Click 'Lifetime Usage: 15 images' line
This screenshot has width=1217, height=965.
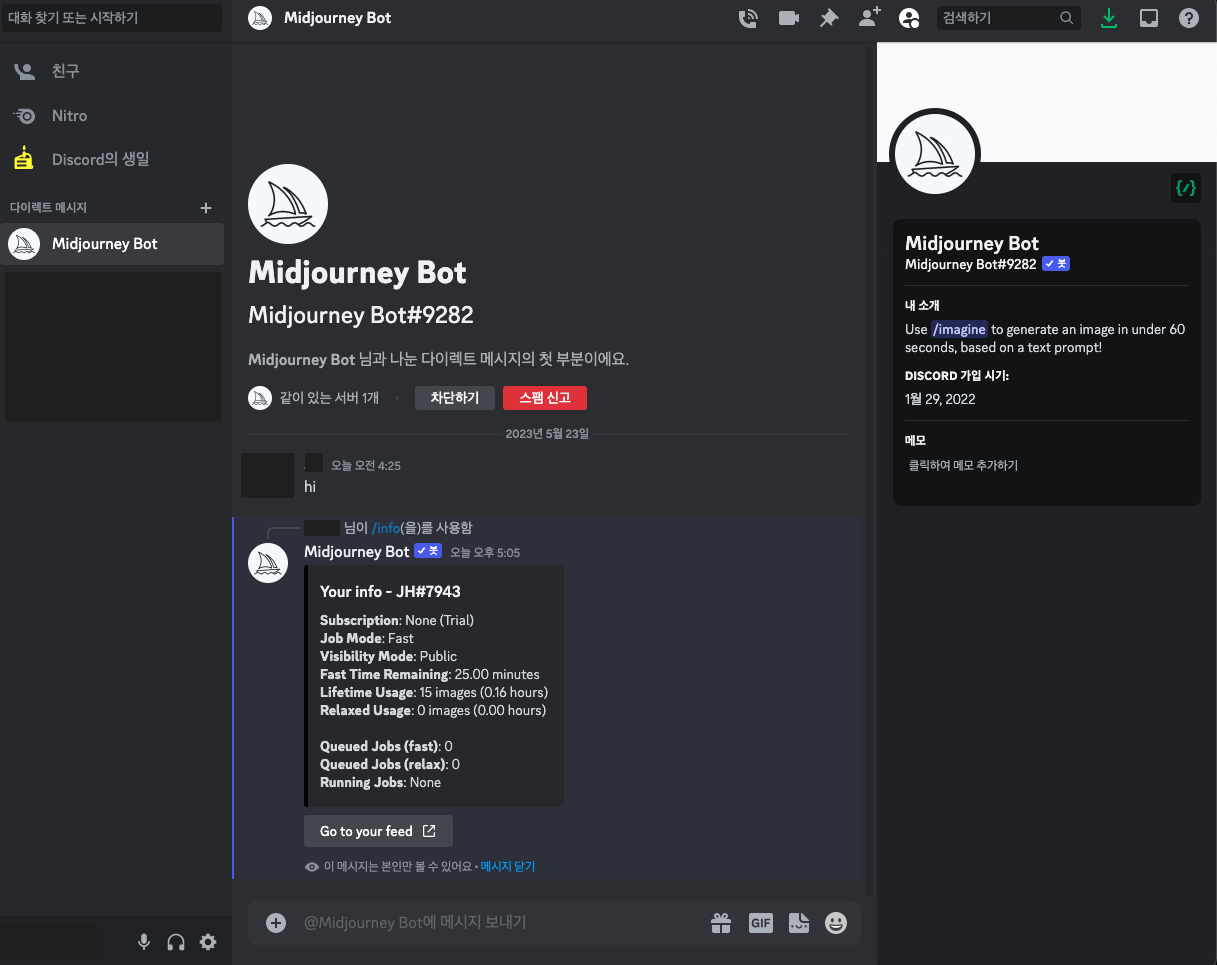[x=434, y=692]
